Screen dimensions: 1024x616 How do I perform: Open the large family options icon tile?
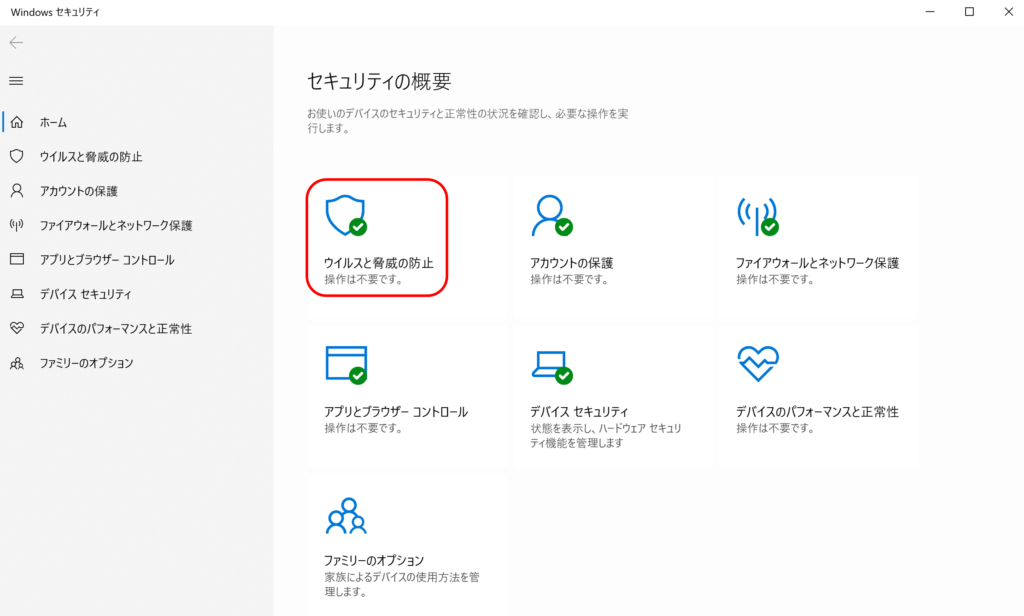click(x=346, y=516)
